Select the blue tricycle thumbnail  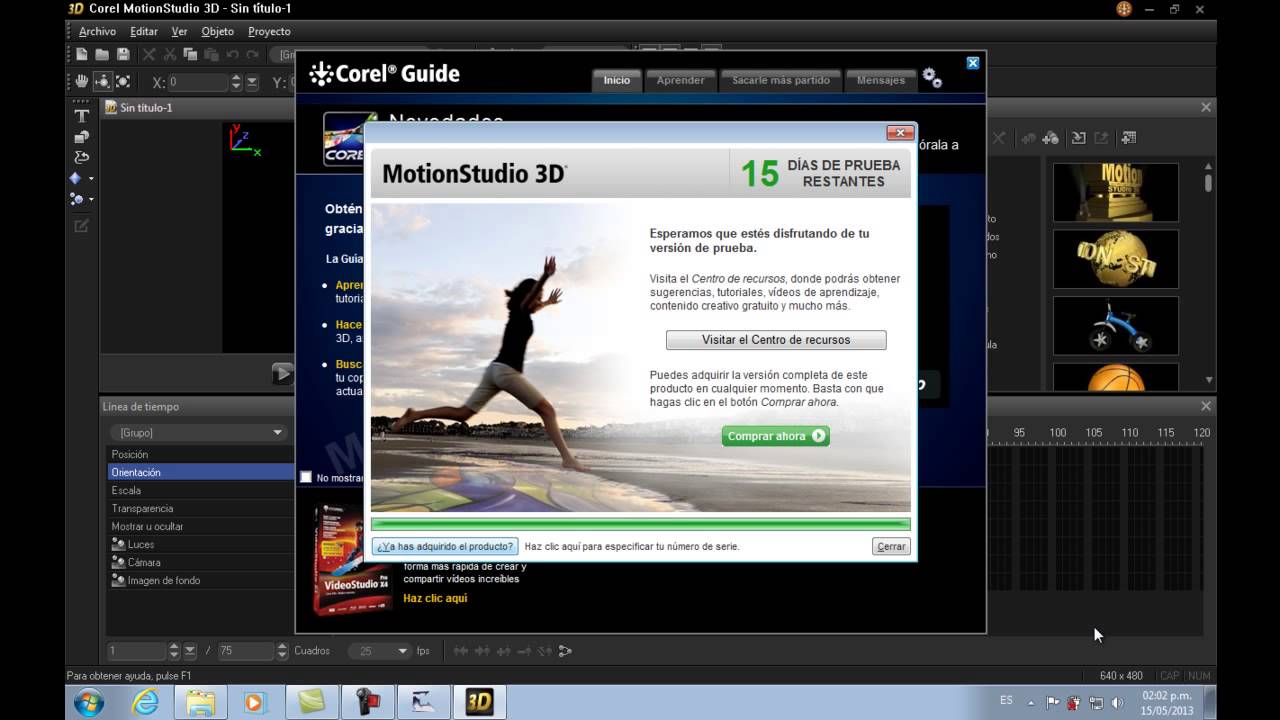point(1116,326)
